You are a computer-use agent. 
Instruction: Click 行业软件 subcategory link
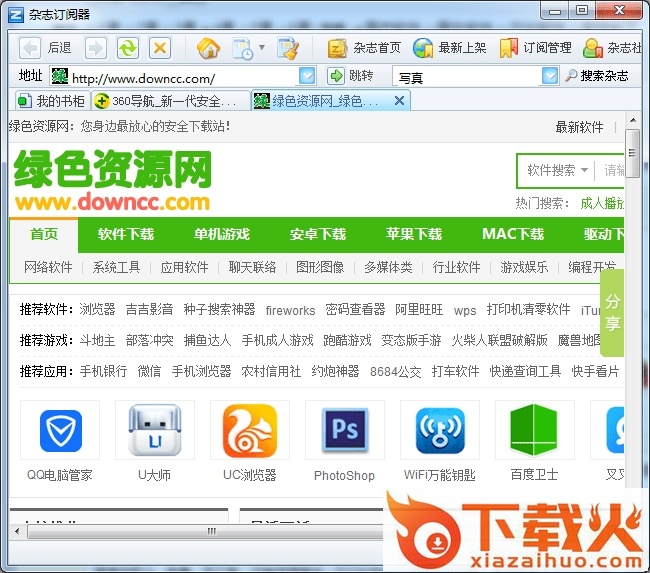click(456, 267)
